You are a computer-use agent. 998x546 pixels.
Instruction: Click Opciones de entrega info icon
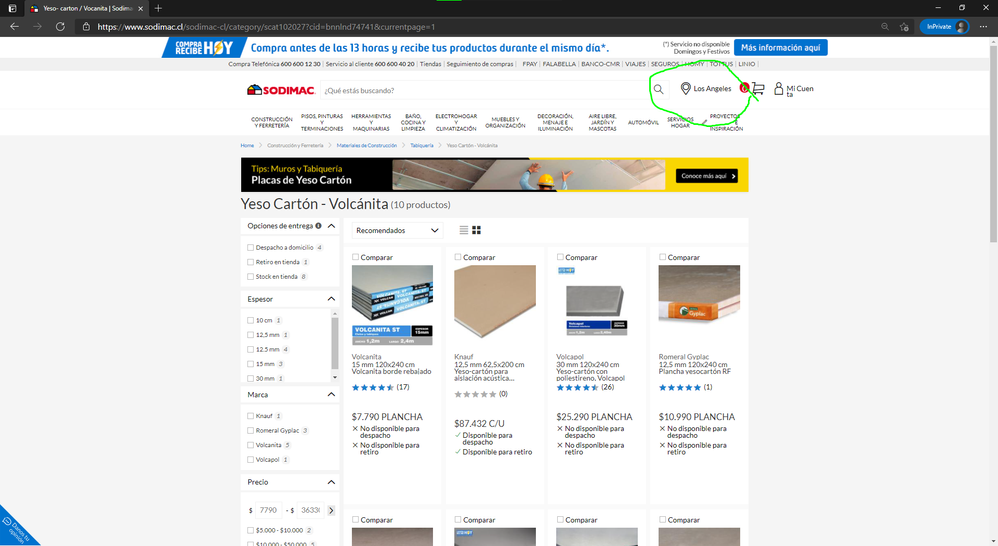click(x=318, y=225)
